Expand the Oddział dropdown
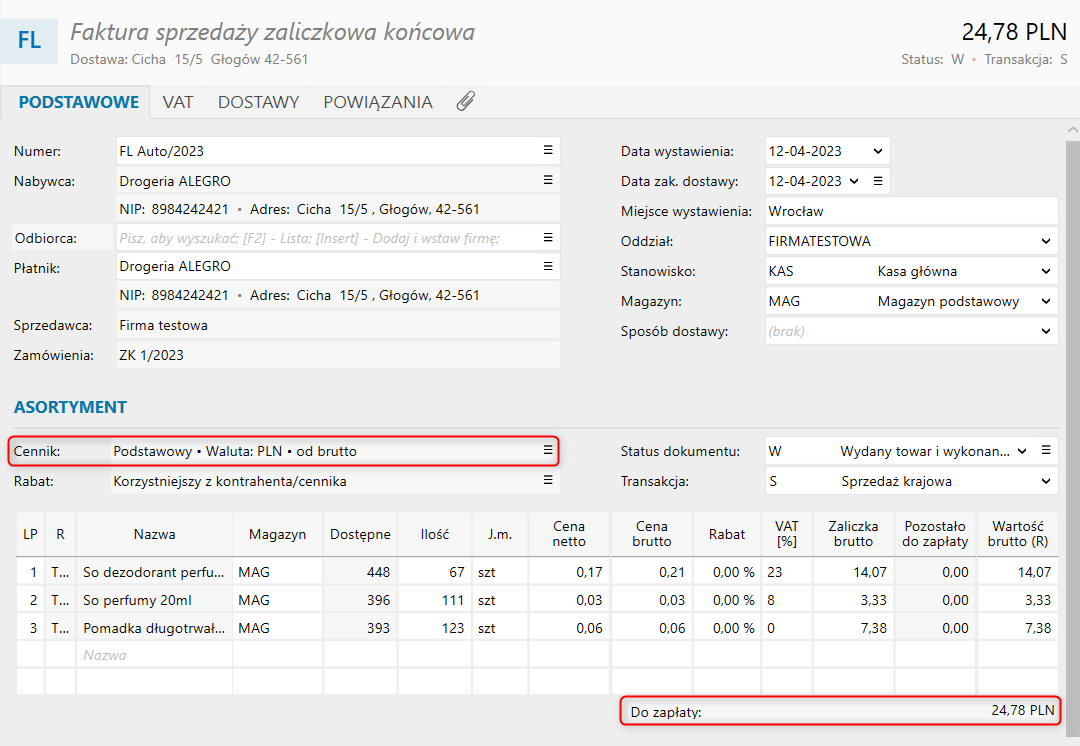This screenshot has width=1080, height=746. [1045, 242]
